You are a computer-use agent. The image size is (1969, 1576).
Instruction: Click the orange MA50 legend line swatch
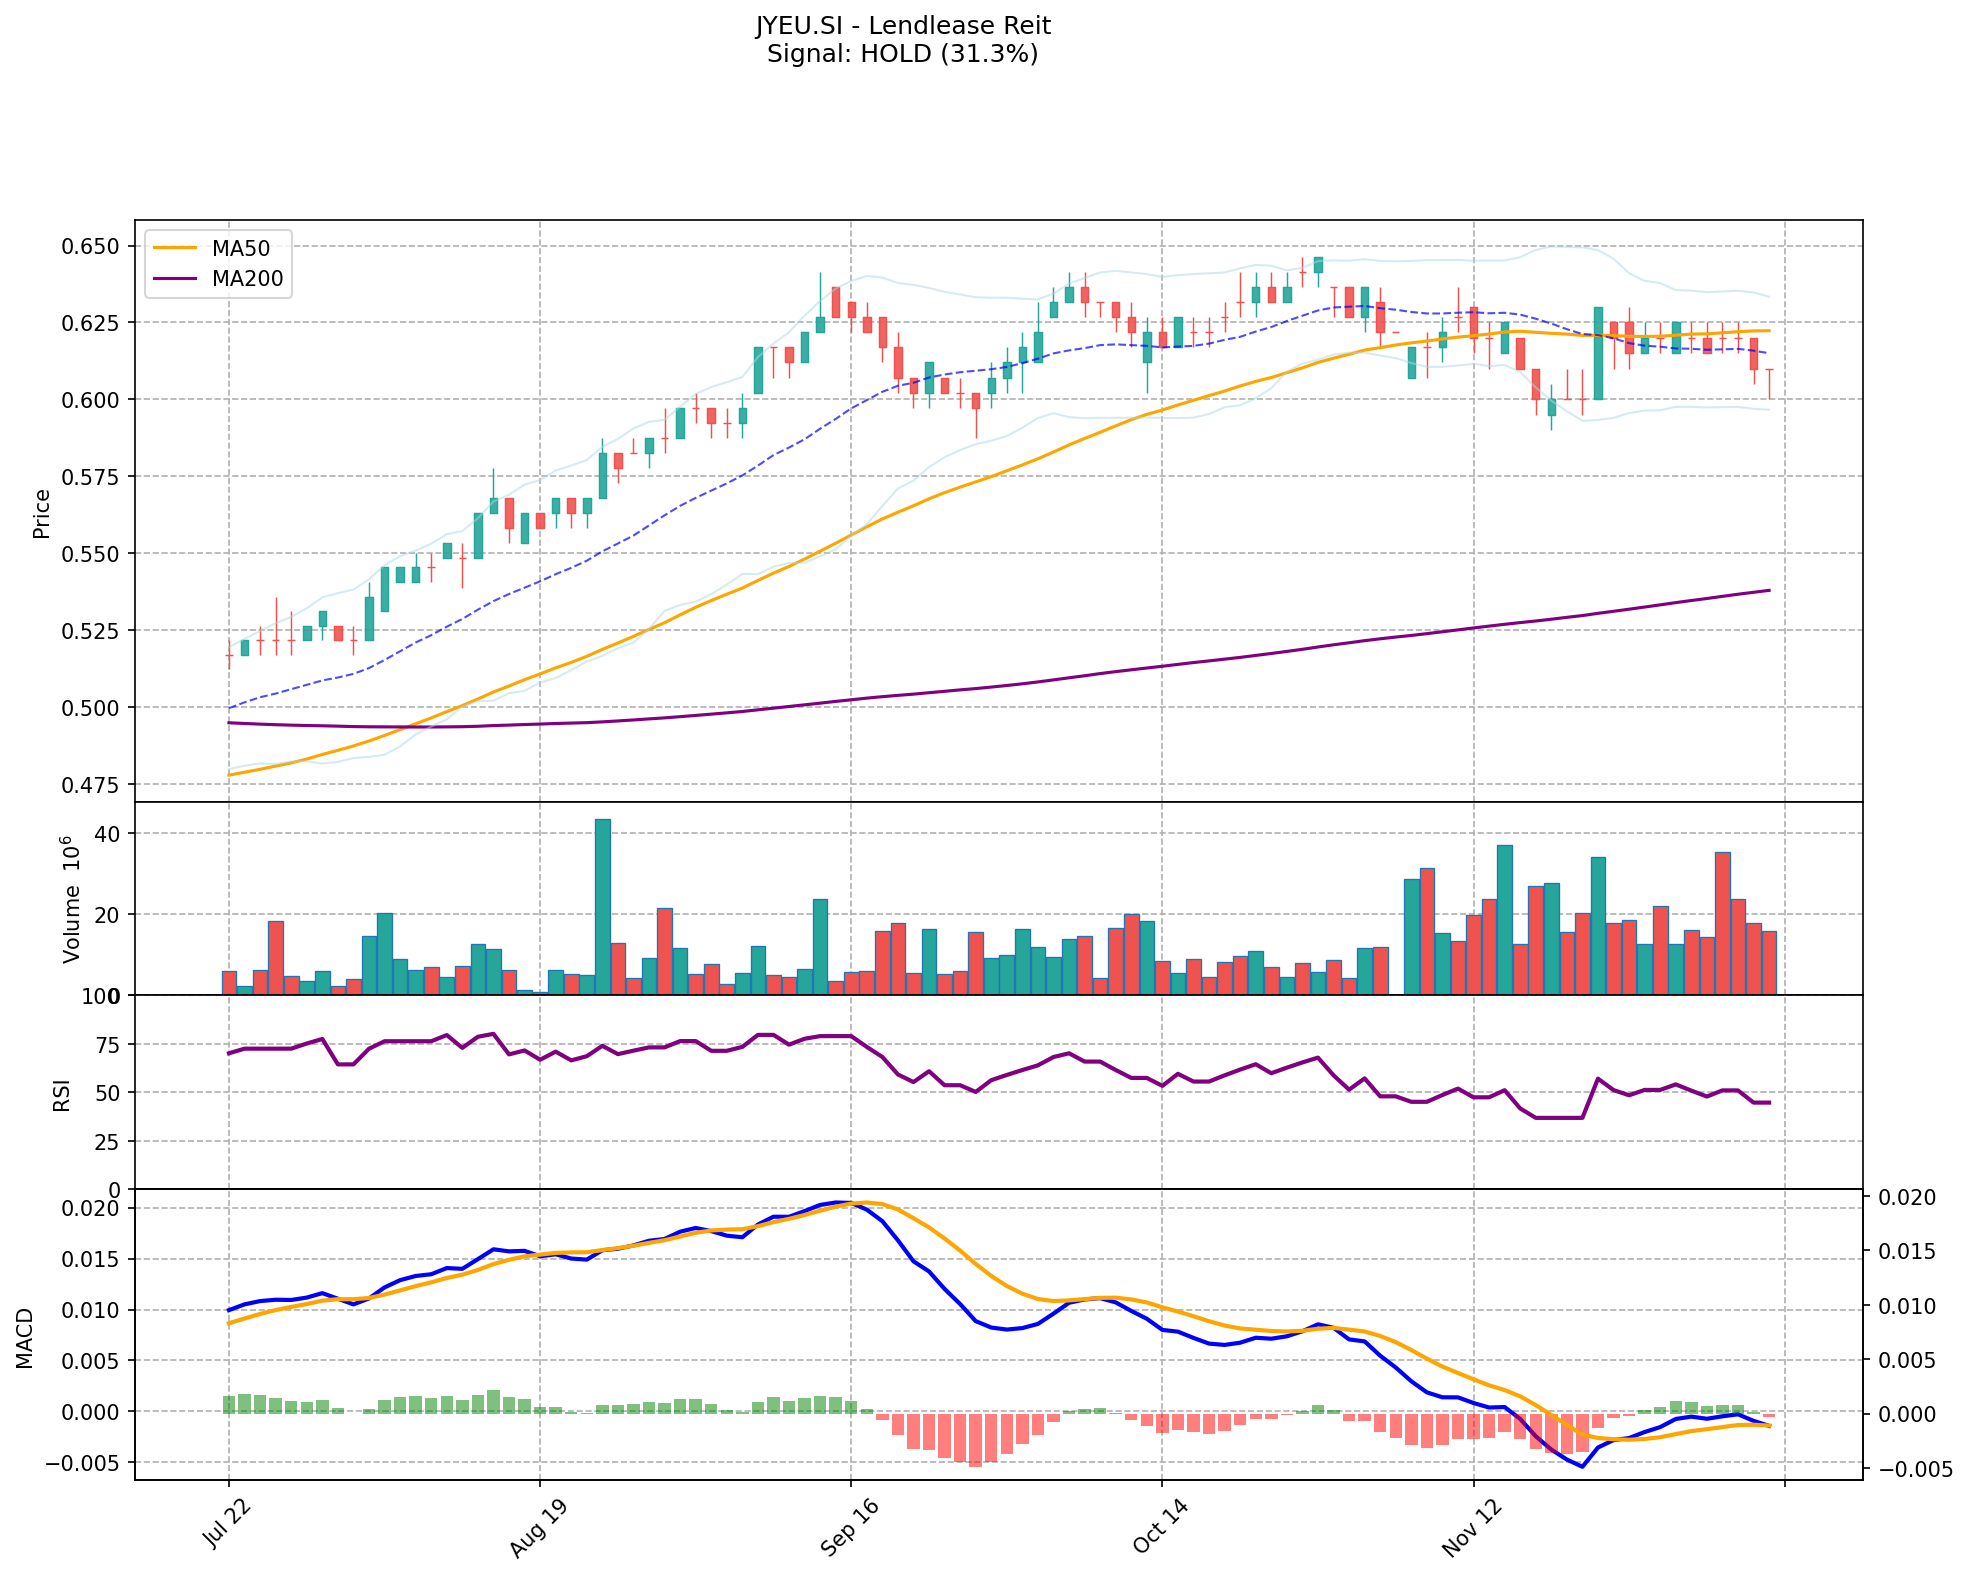point(176,248)
